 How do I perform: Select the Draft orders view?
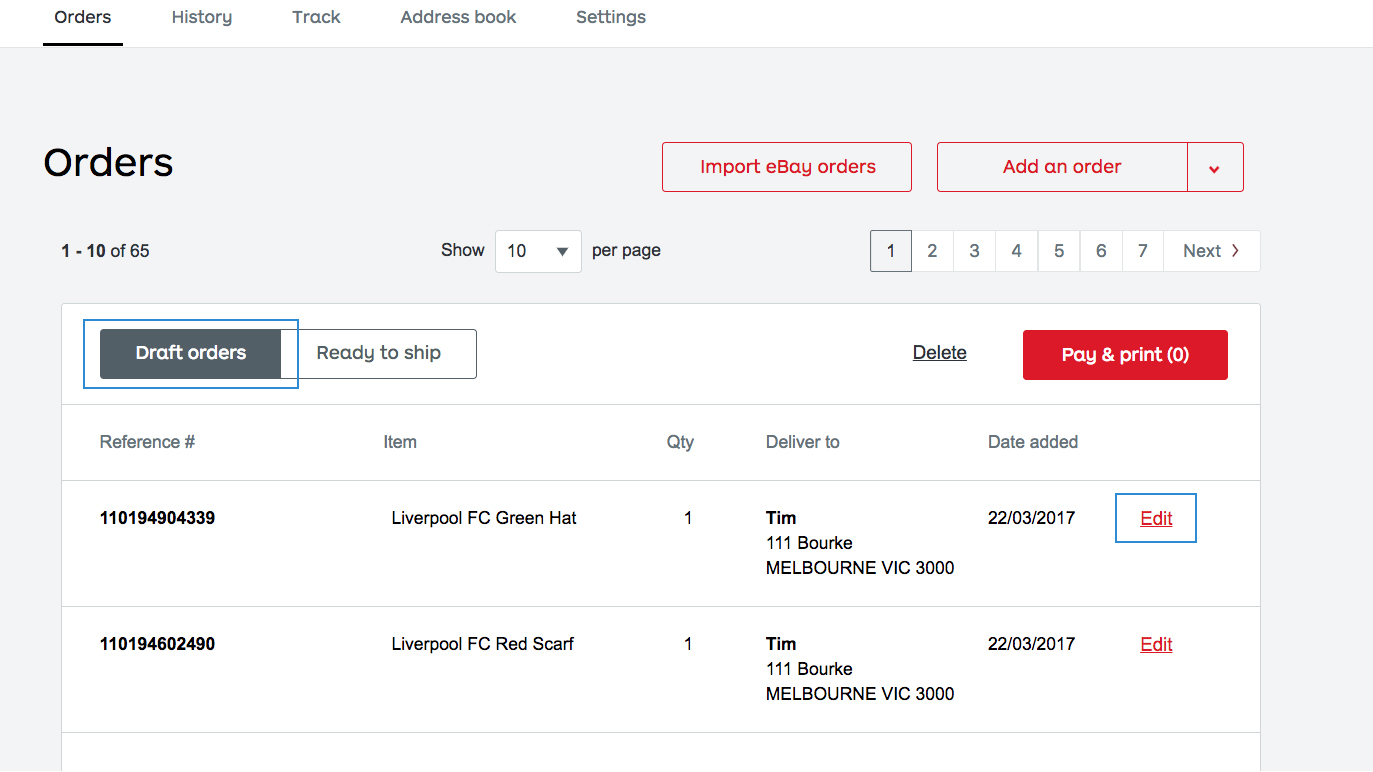pyautogui.click(x=190, y=353)
